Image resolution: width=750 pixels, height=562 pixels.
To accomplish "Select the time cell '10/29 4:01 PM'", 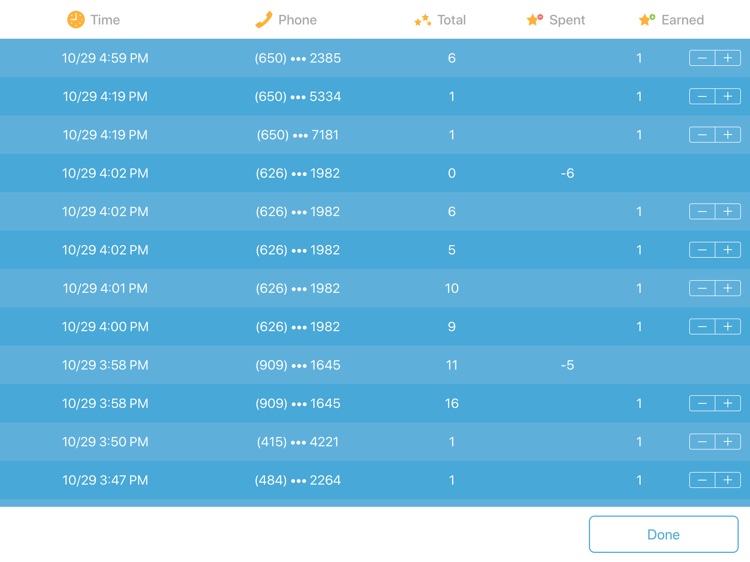I will [x=105, y=288].
